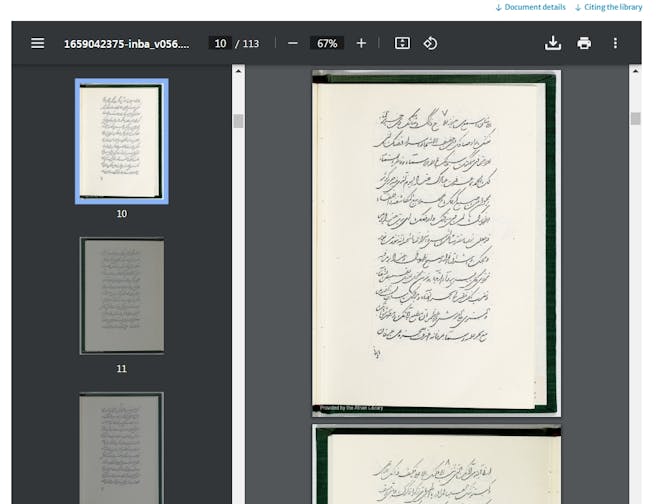
Task: Click the document scroll up arrow
Action: 635,71
